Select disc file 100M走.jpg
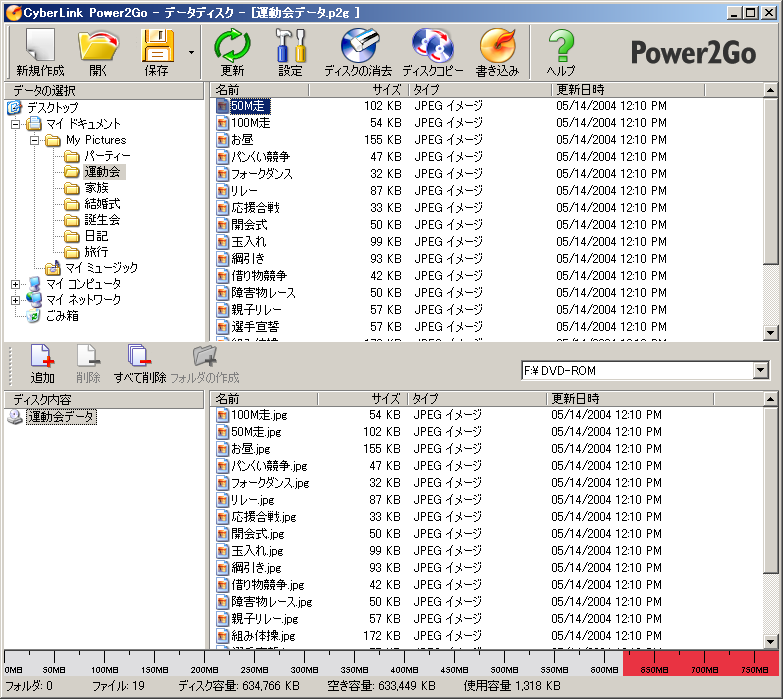783x699 pixels. pyautogui.click(x=259, y=415)
